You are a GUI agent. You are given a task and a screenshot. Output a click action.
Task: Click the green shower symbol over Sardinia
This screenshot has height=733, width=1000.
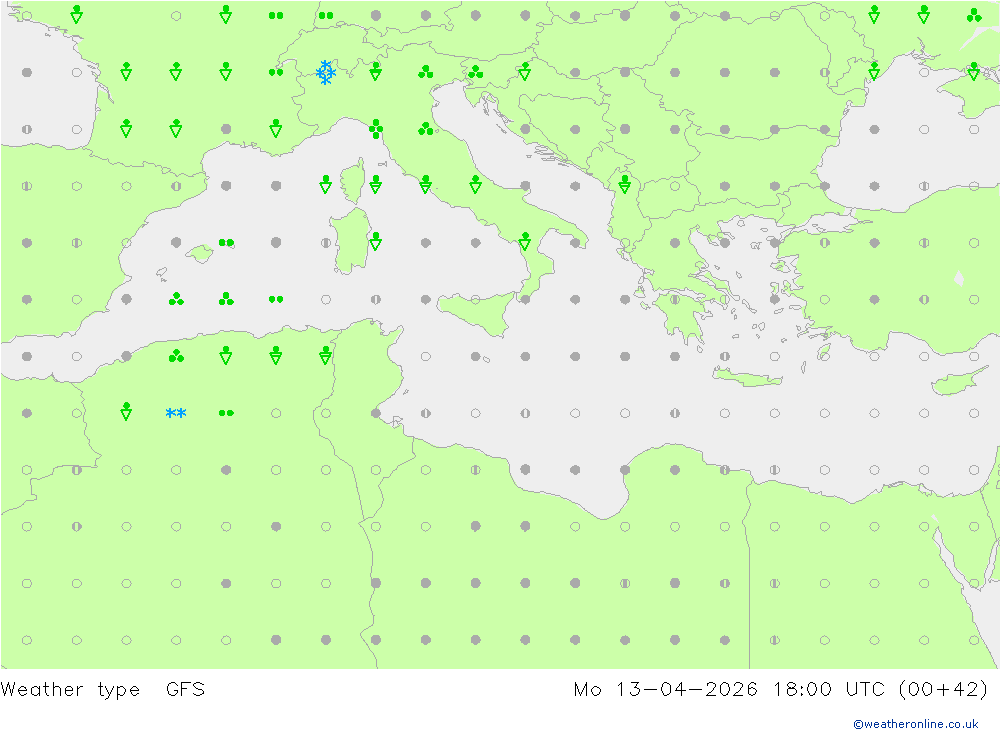[x=376, y=241]
